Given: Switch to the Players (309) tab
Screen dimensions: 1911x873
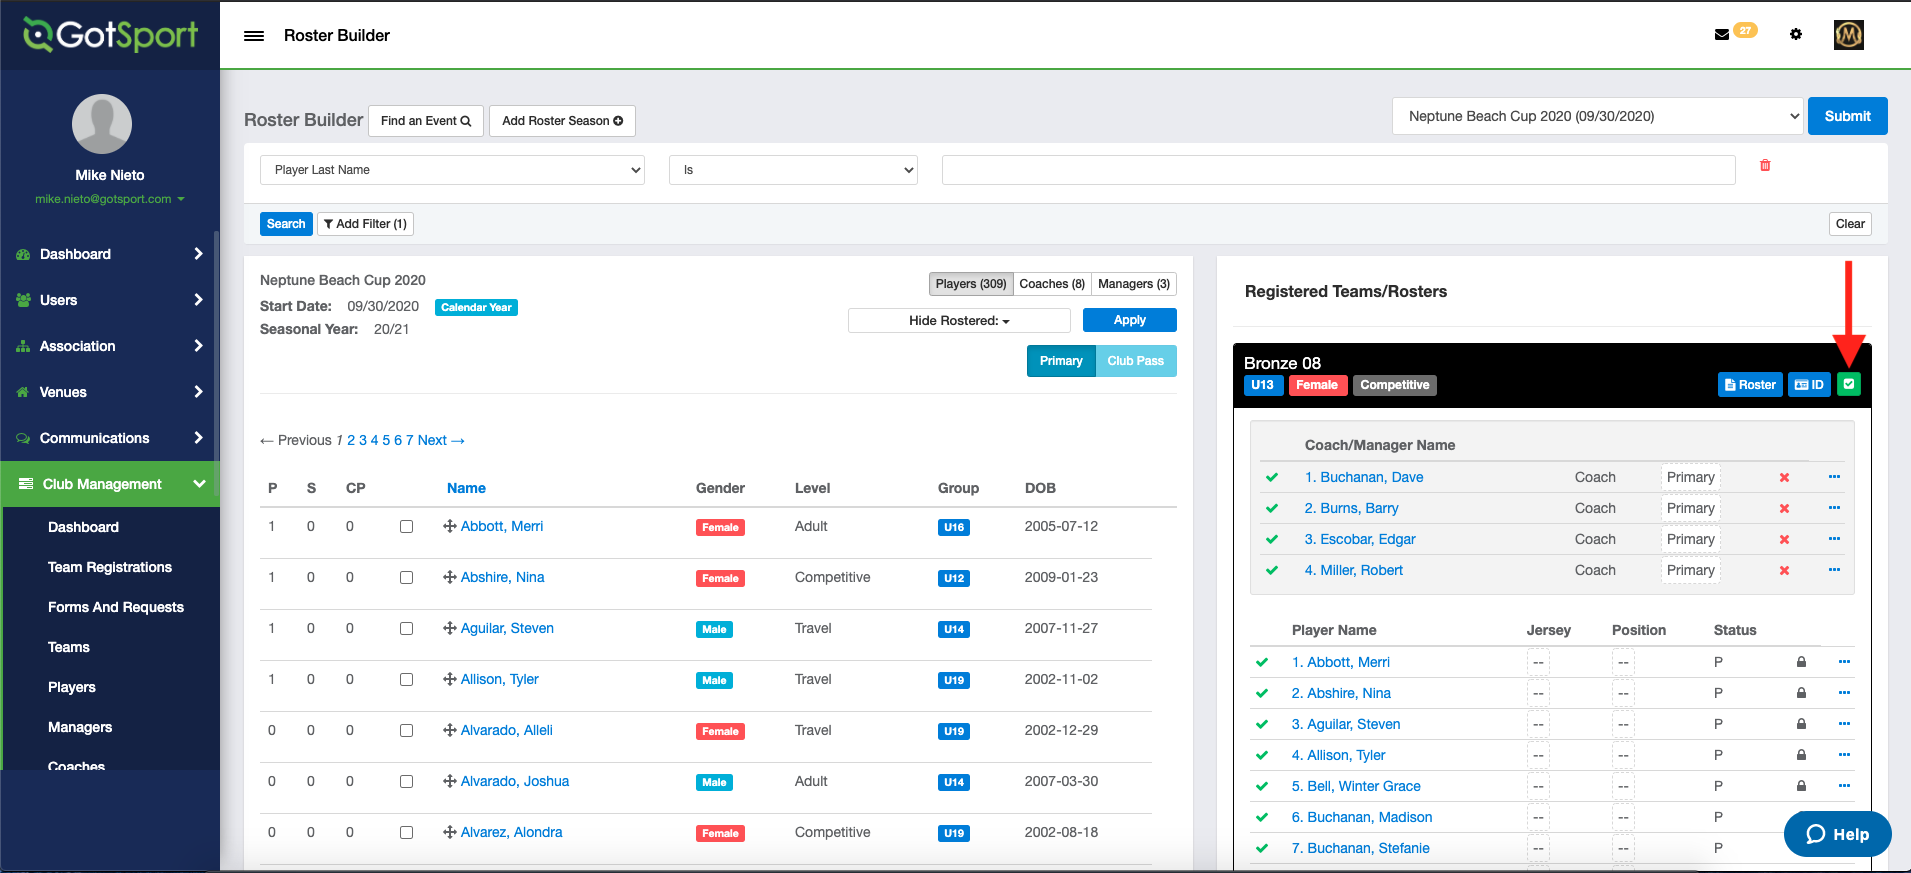Looking at the screenshot, I should pos(971,284).
